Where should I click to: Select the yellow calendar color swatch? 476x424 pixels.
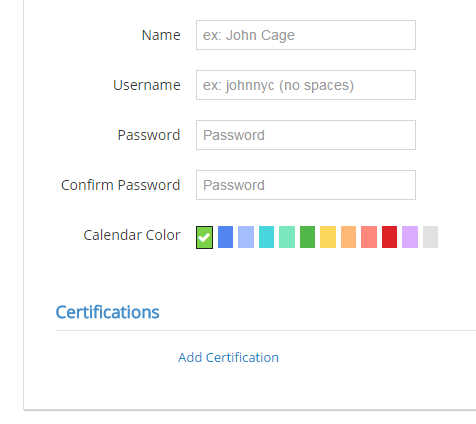(328, 237)
